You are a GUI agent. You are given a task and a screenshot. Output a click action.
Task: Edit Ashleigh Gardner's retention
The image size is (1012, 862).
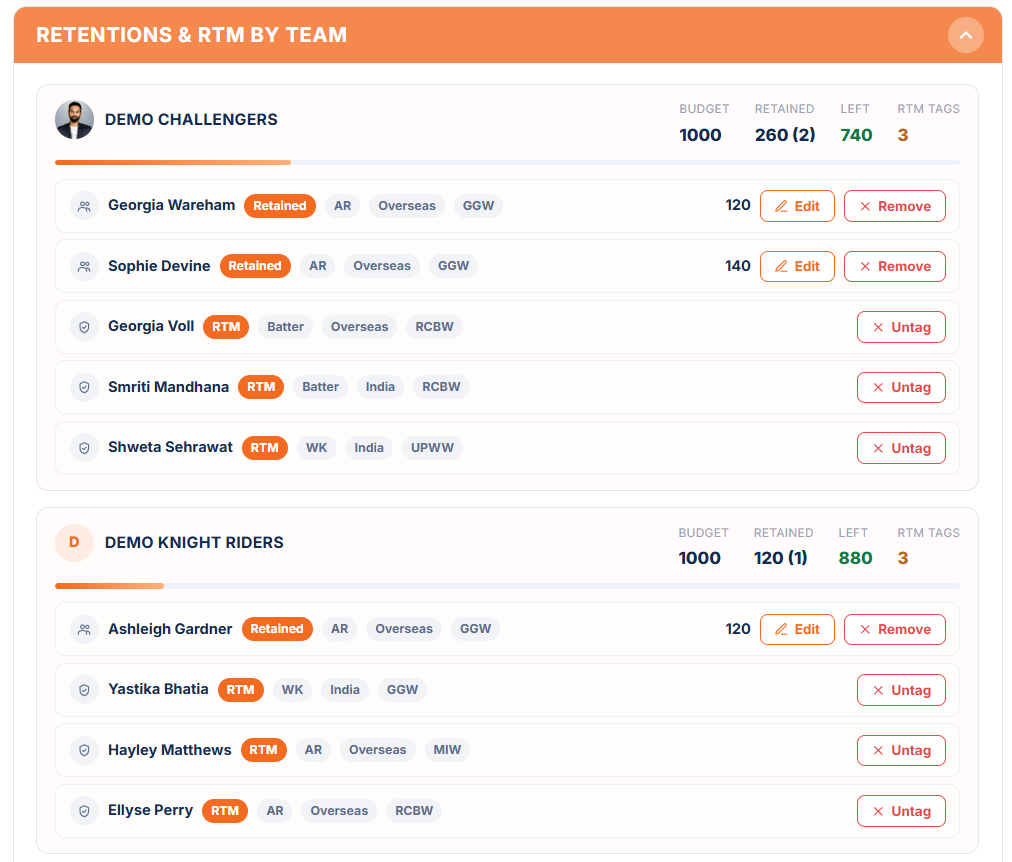(x=797, y=630)
